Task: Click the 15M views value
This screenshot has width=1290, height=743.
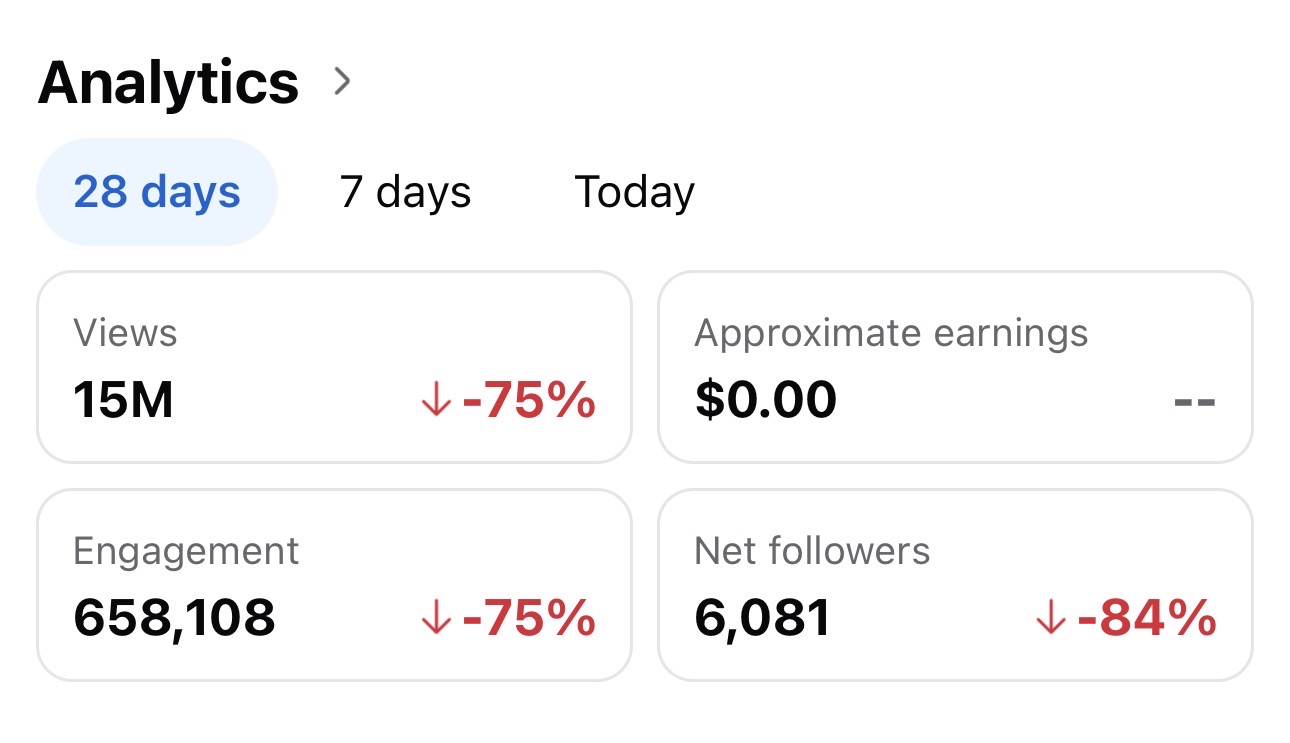Action: coord(123,401)
